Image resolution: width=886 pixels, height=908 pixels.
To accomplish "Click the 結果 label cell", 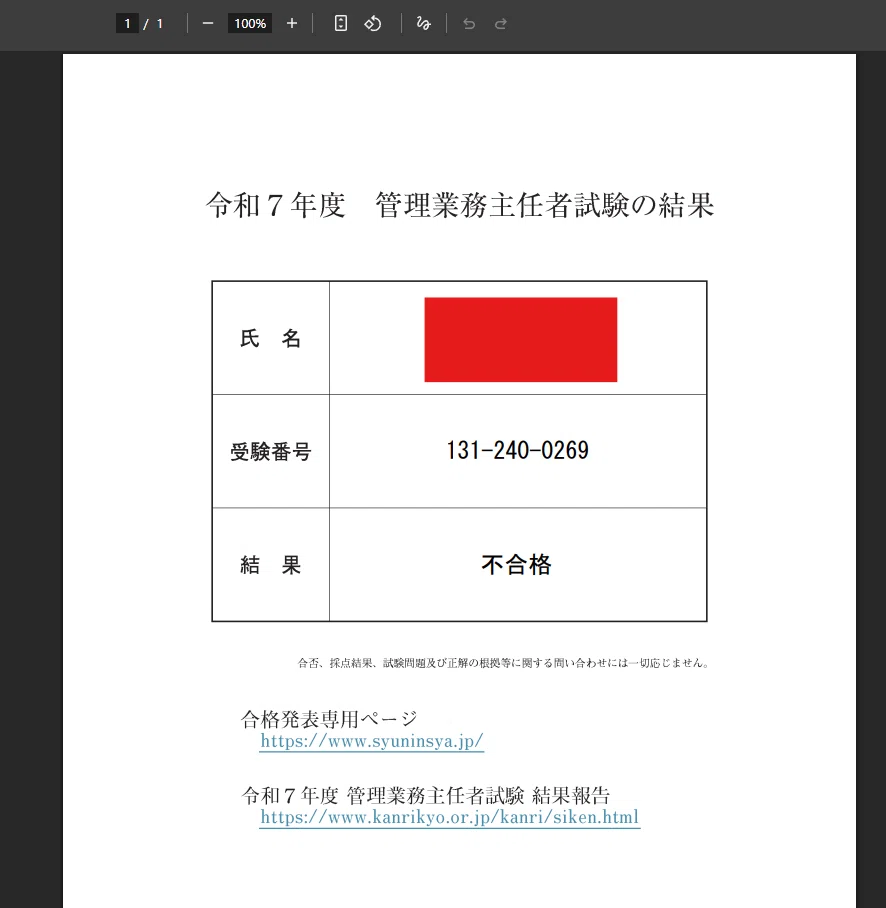I will coord(270,565).
